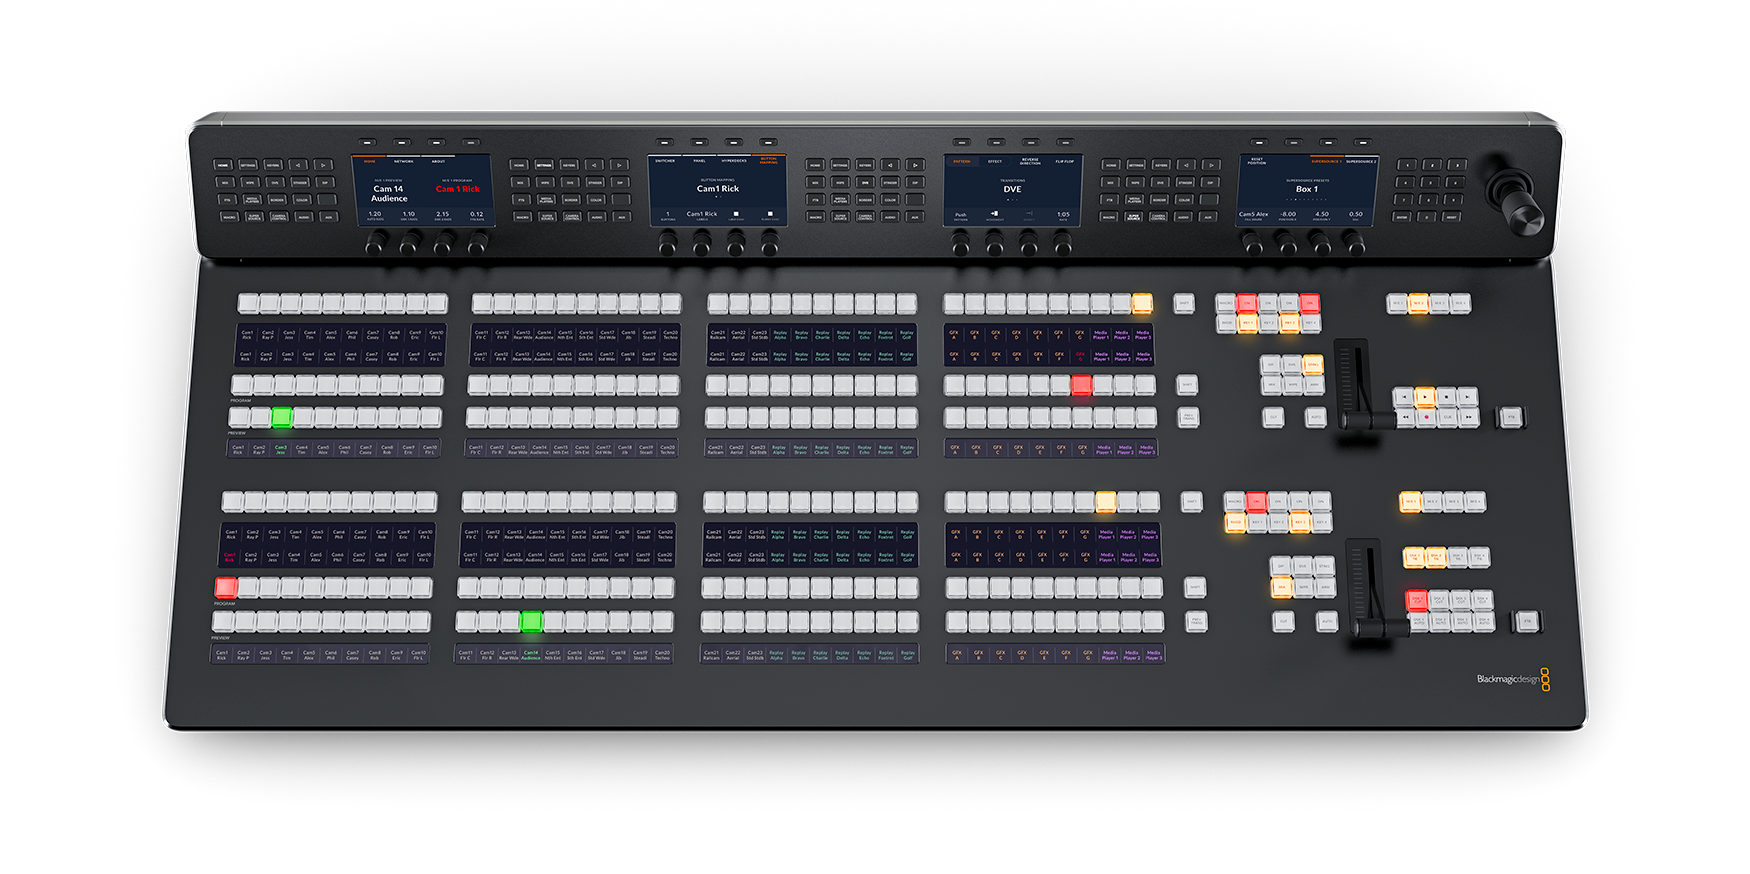1750x874 pixels.
Task: Tap the lit red program button in upper M/E
Action: [x=1081, y=385]
